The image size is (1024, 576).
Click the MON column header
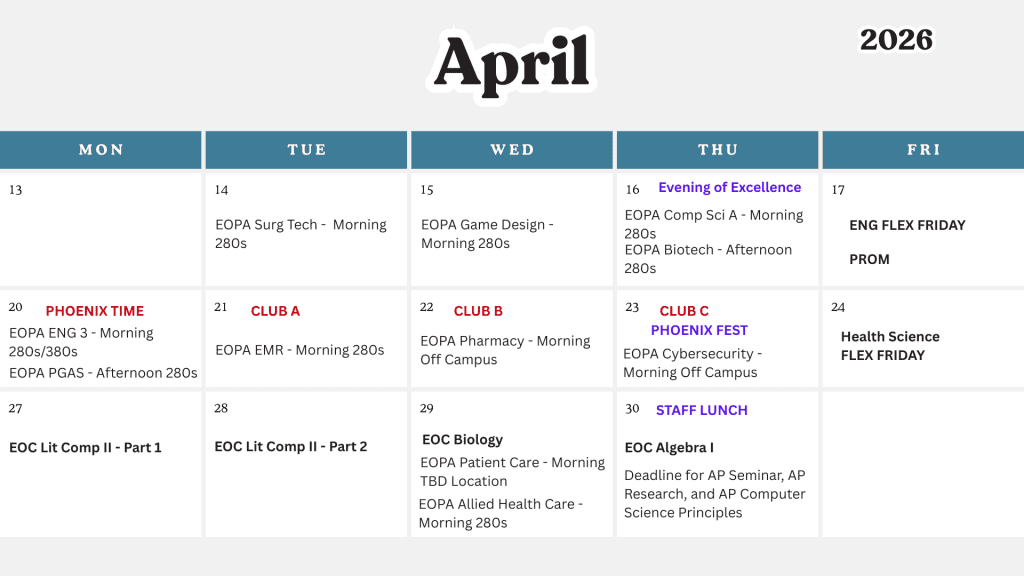pos(101,150)
